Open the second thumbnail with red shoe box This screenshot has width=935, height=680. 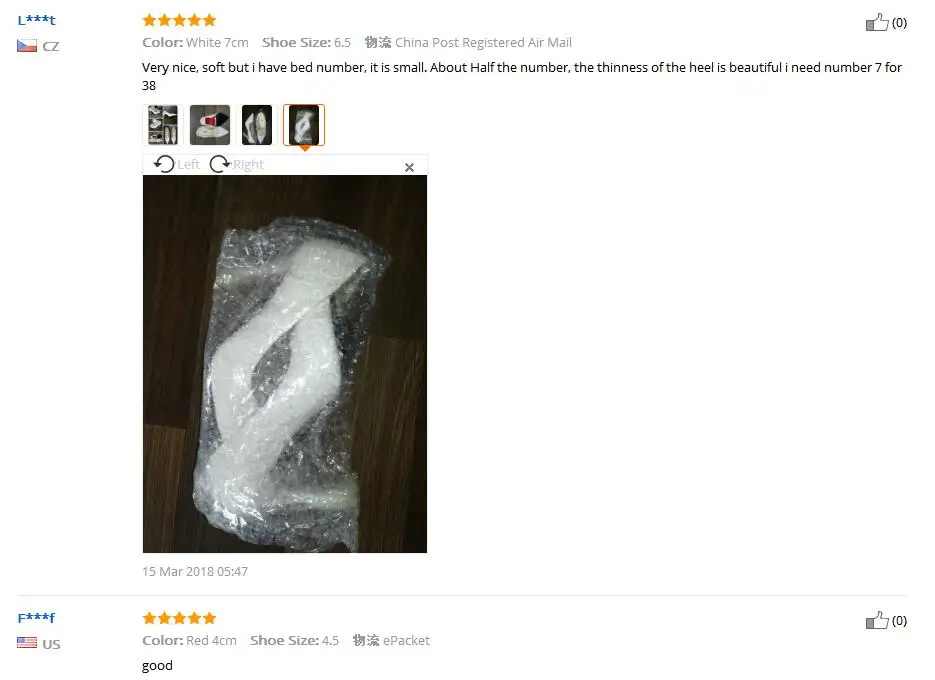point(210,125)
